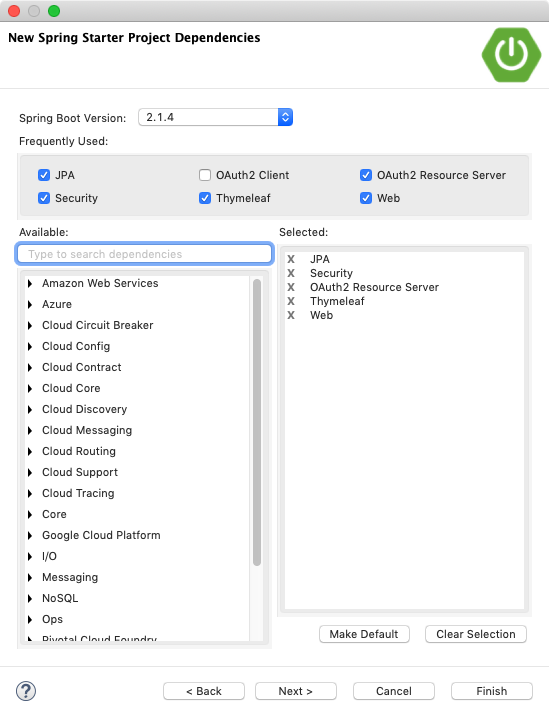This screenshot has width=549, height=717.
Task: Expand the Cloud Config tree node
Action: tap(30, 347)
